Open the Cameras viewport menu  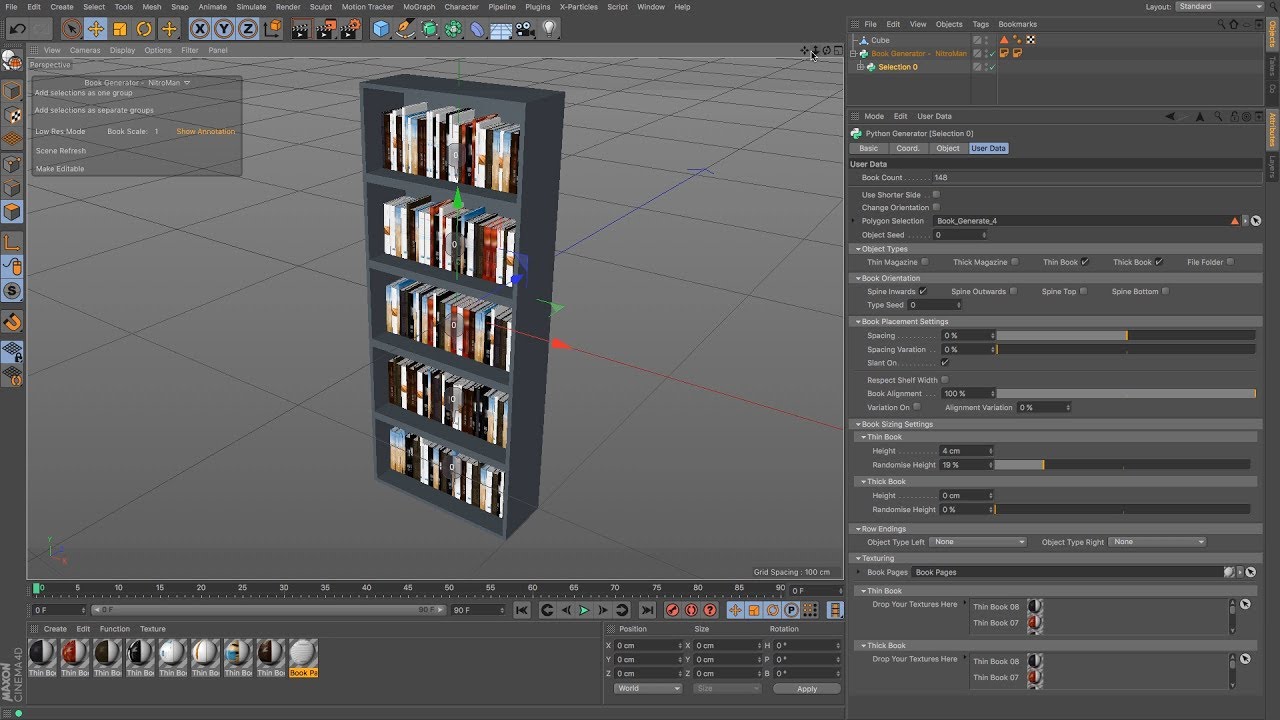click(85, 50)
